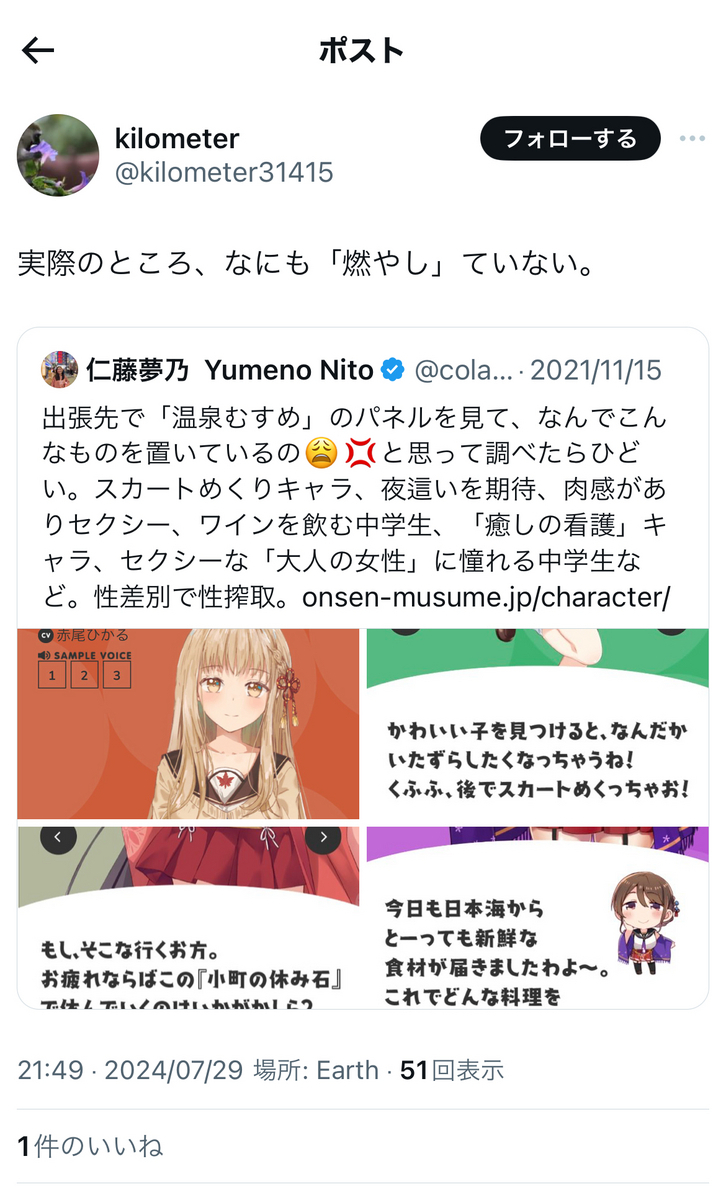726x1200 pixels.
Task: Tap the フォローする follow button
Action: pyautogui.click(x=570, y=138)
